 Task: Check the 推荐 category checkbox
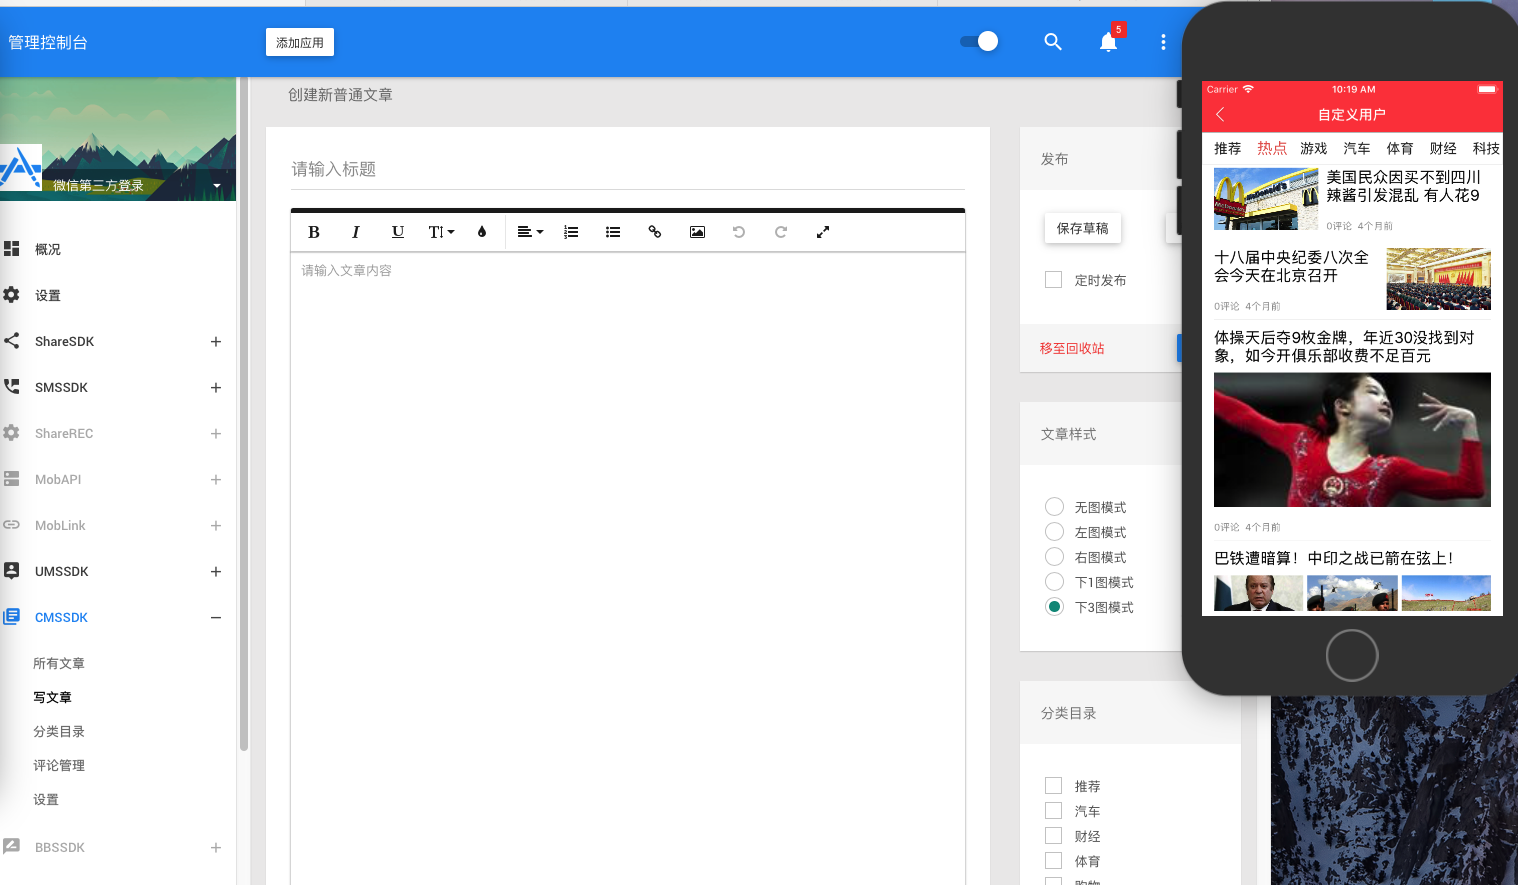coord(1053,785)
